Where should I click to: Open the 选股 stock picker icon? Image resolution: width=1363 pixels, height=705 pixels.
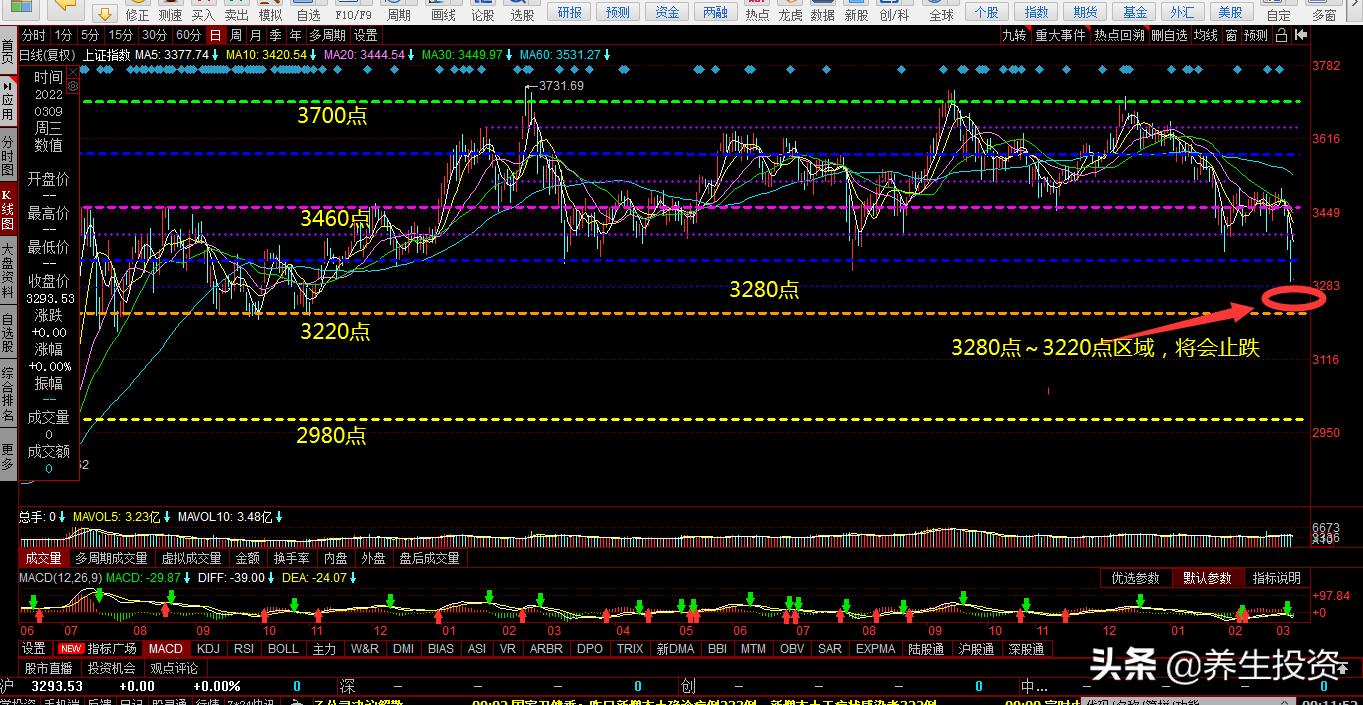pyautogui.click(x=522, y=11)
